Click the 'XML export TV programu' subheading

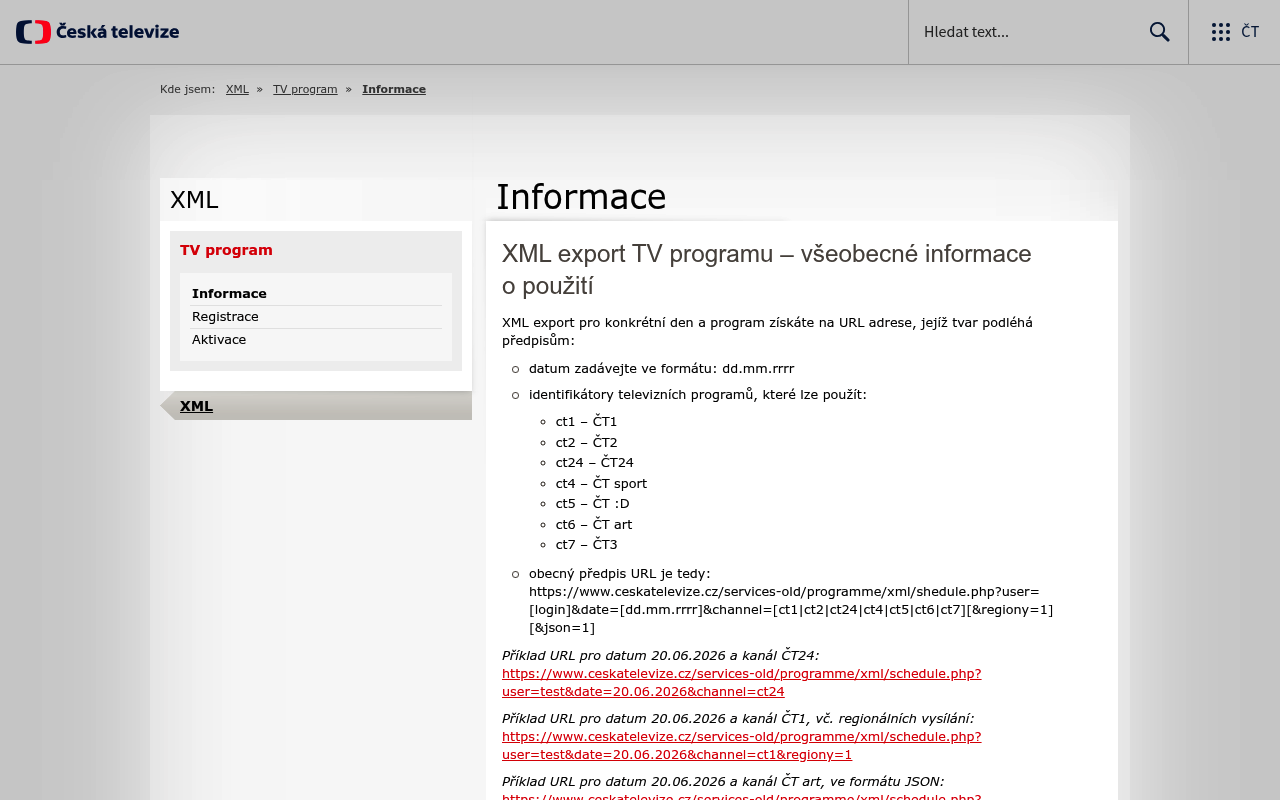tap(766, 269)
